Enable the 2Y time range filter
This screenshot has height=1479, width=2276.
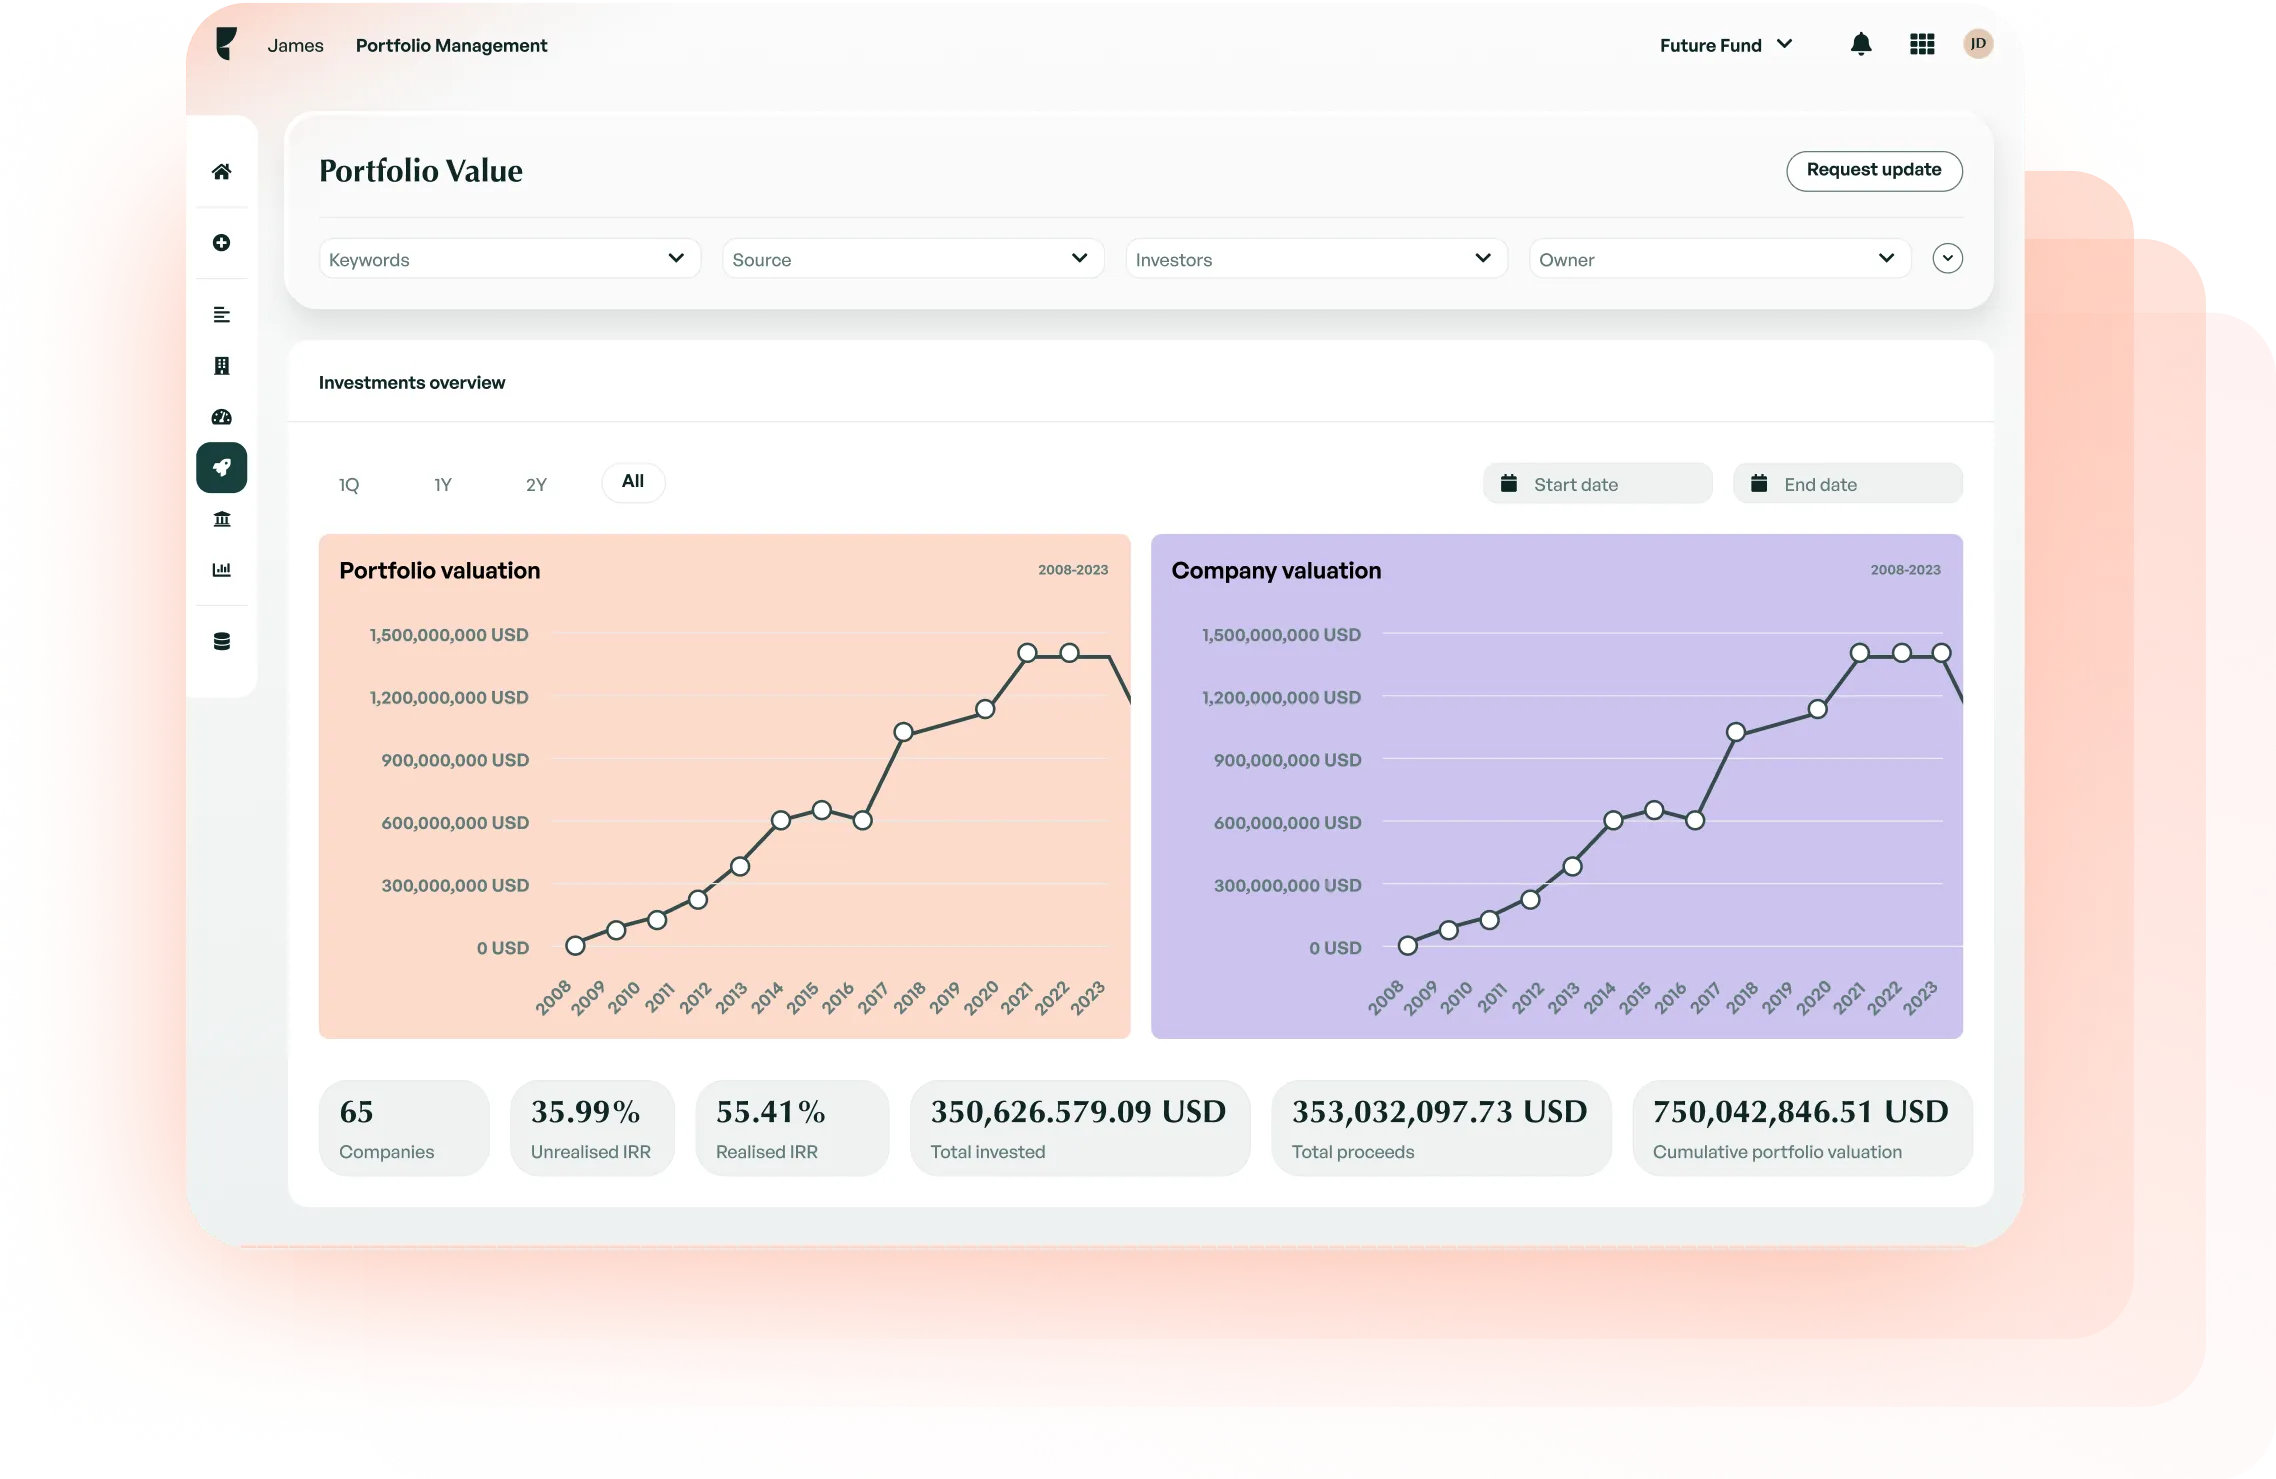(x=536, y=484)
